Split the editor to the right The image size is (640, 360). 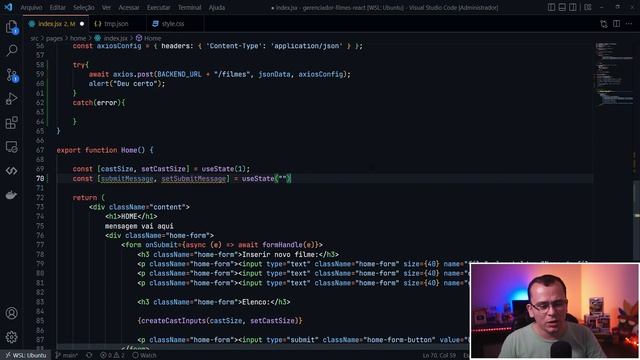[x=616, y=24]
